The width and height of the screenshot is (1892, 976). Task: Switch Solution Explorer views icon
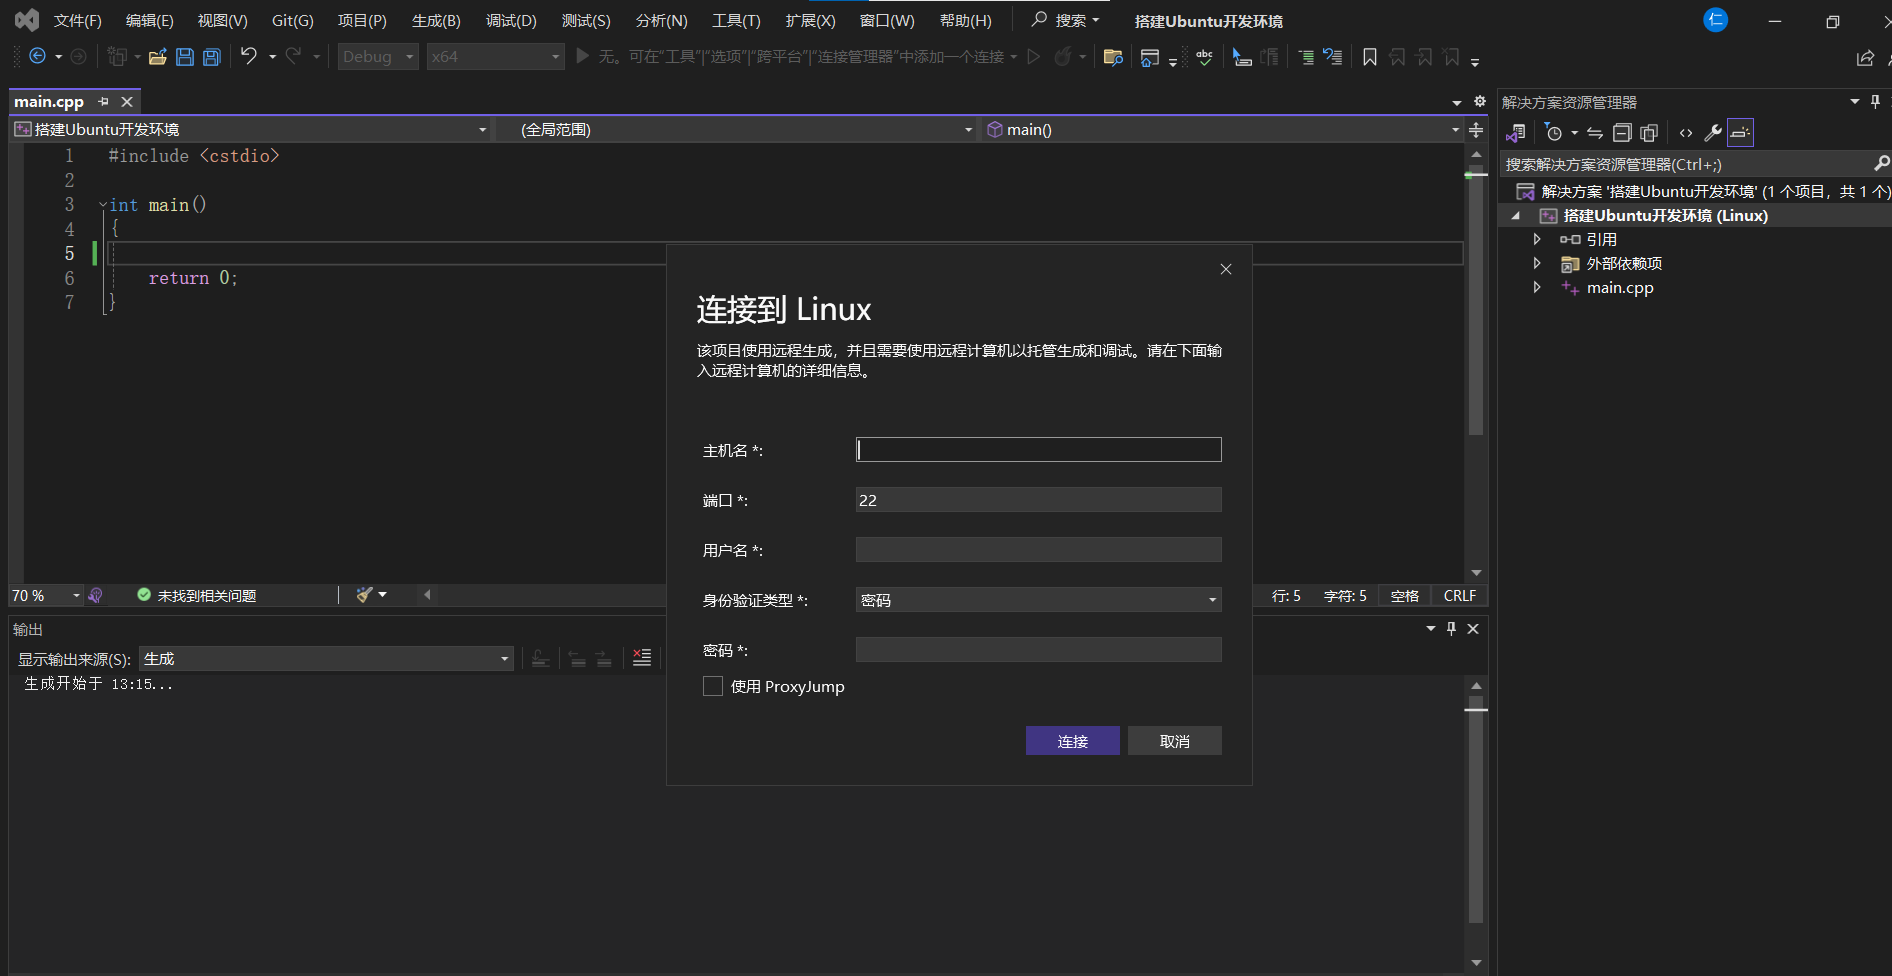point(1516,132)
